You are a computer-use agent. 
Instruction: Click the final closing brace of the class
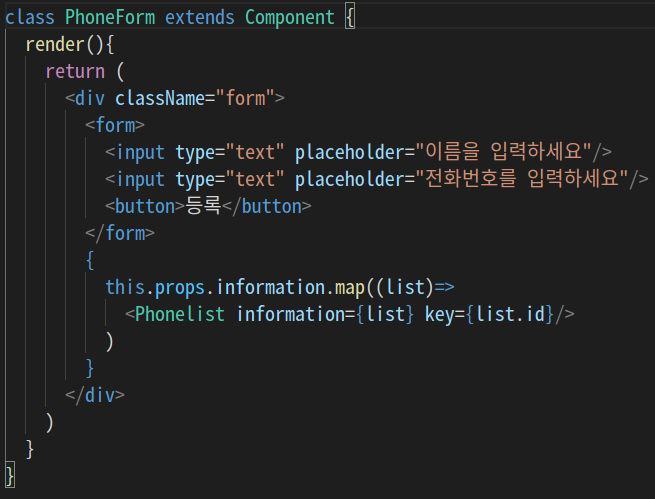tap(10, 476)
